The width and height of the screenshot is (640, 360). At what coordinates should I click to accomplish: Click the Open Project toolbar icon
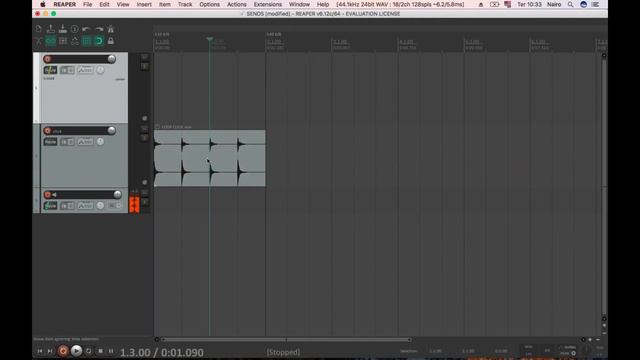(x=51, y=29)
